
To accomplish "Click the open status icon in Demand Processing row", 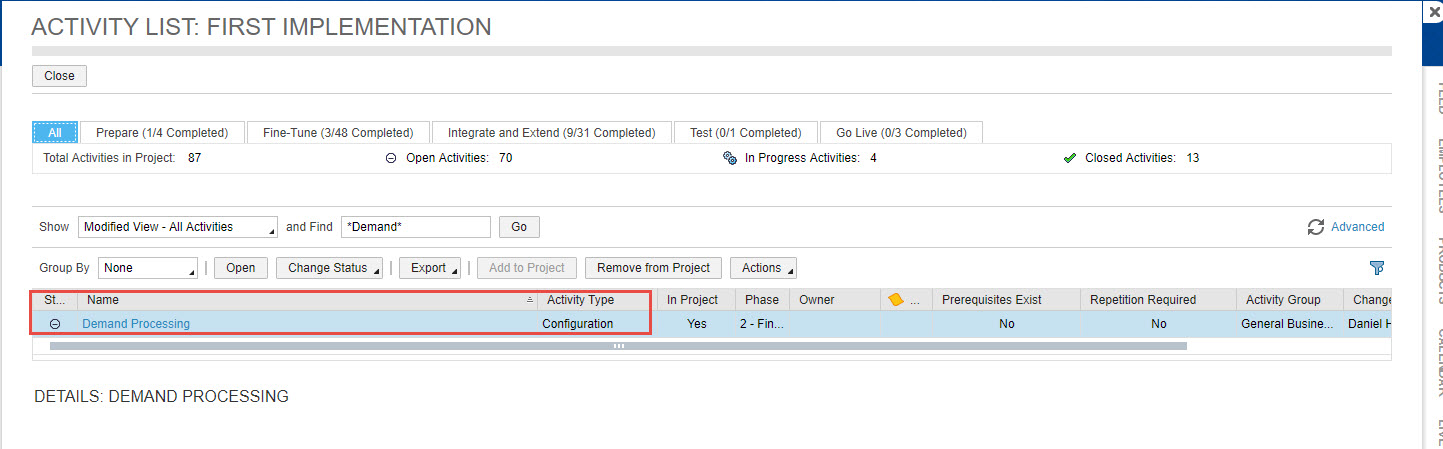I will coord(55,324).
